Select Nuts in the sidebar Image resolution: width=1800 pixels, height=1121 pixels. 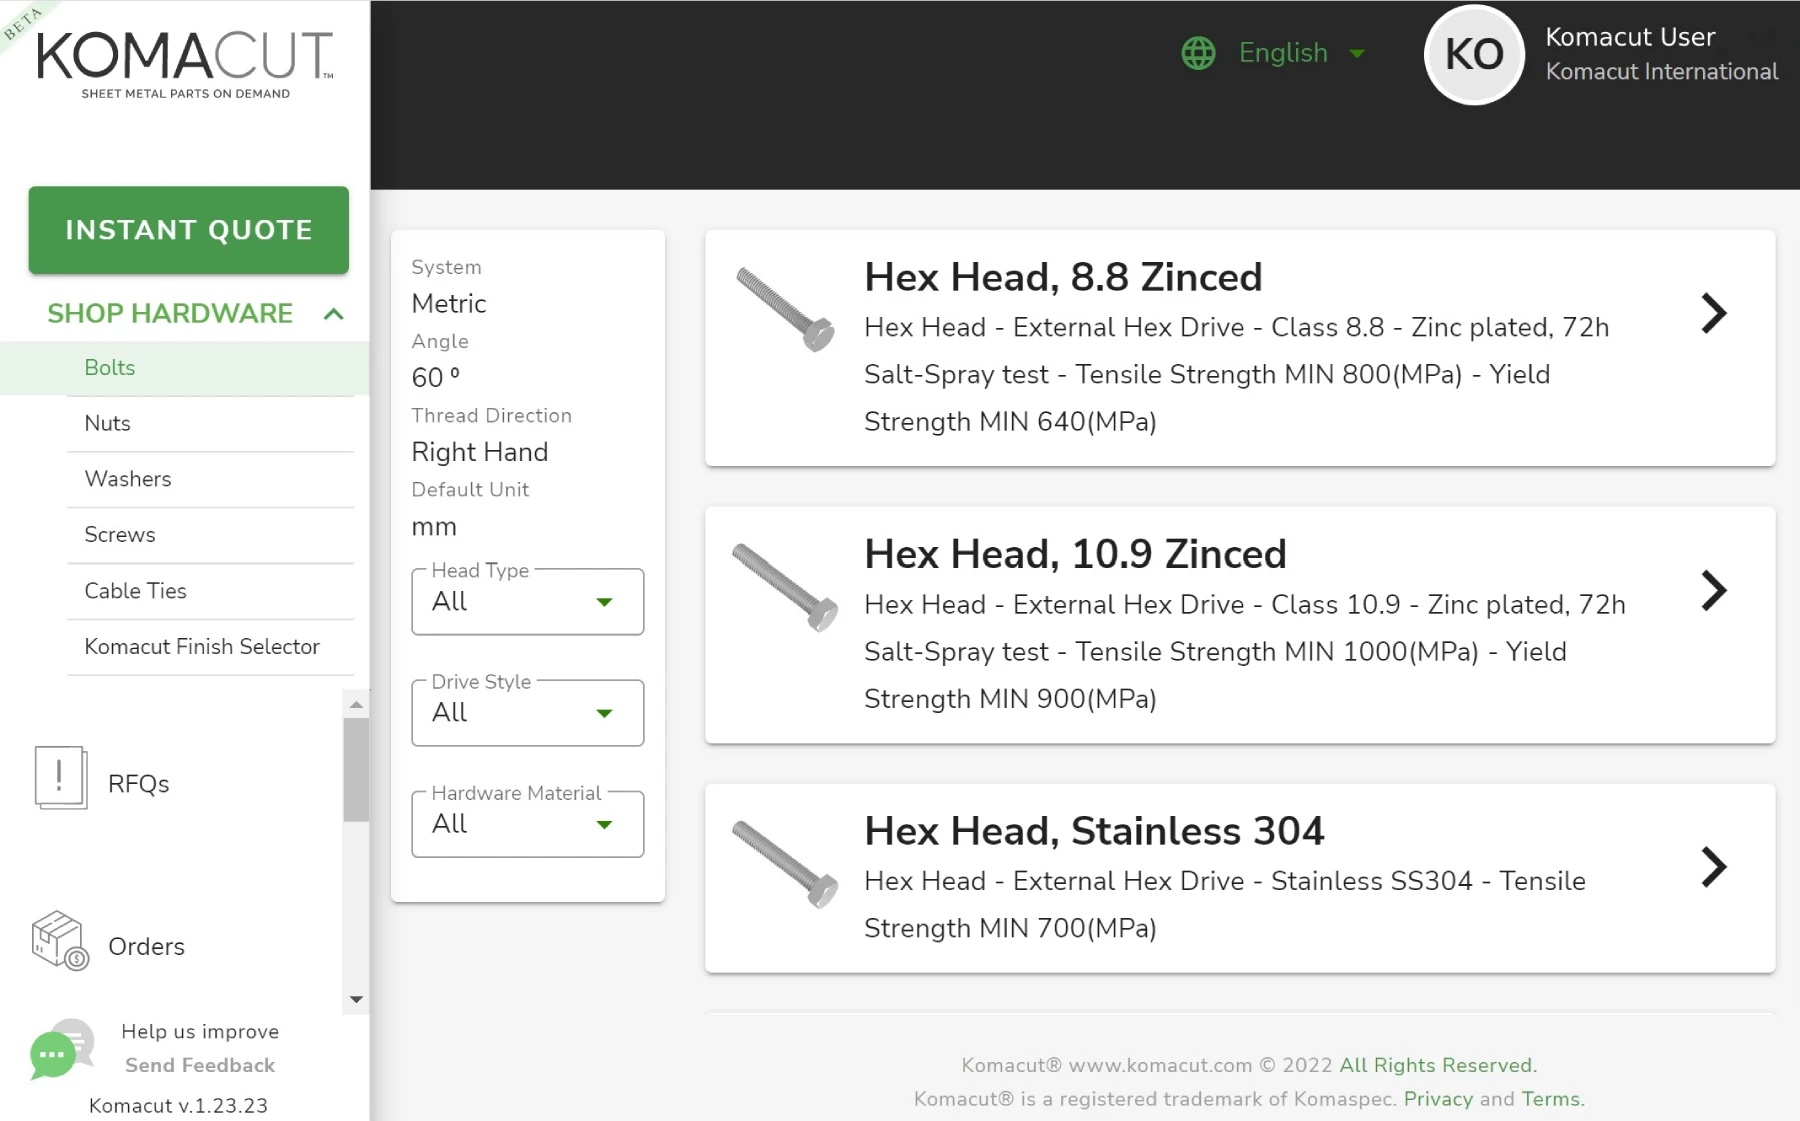pyautogui.click(x=108, y=423)
